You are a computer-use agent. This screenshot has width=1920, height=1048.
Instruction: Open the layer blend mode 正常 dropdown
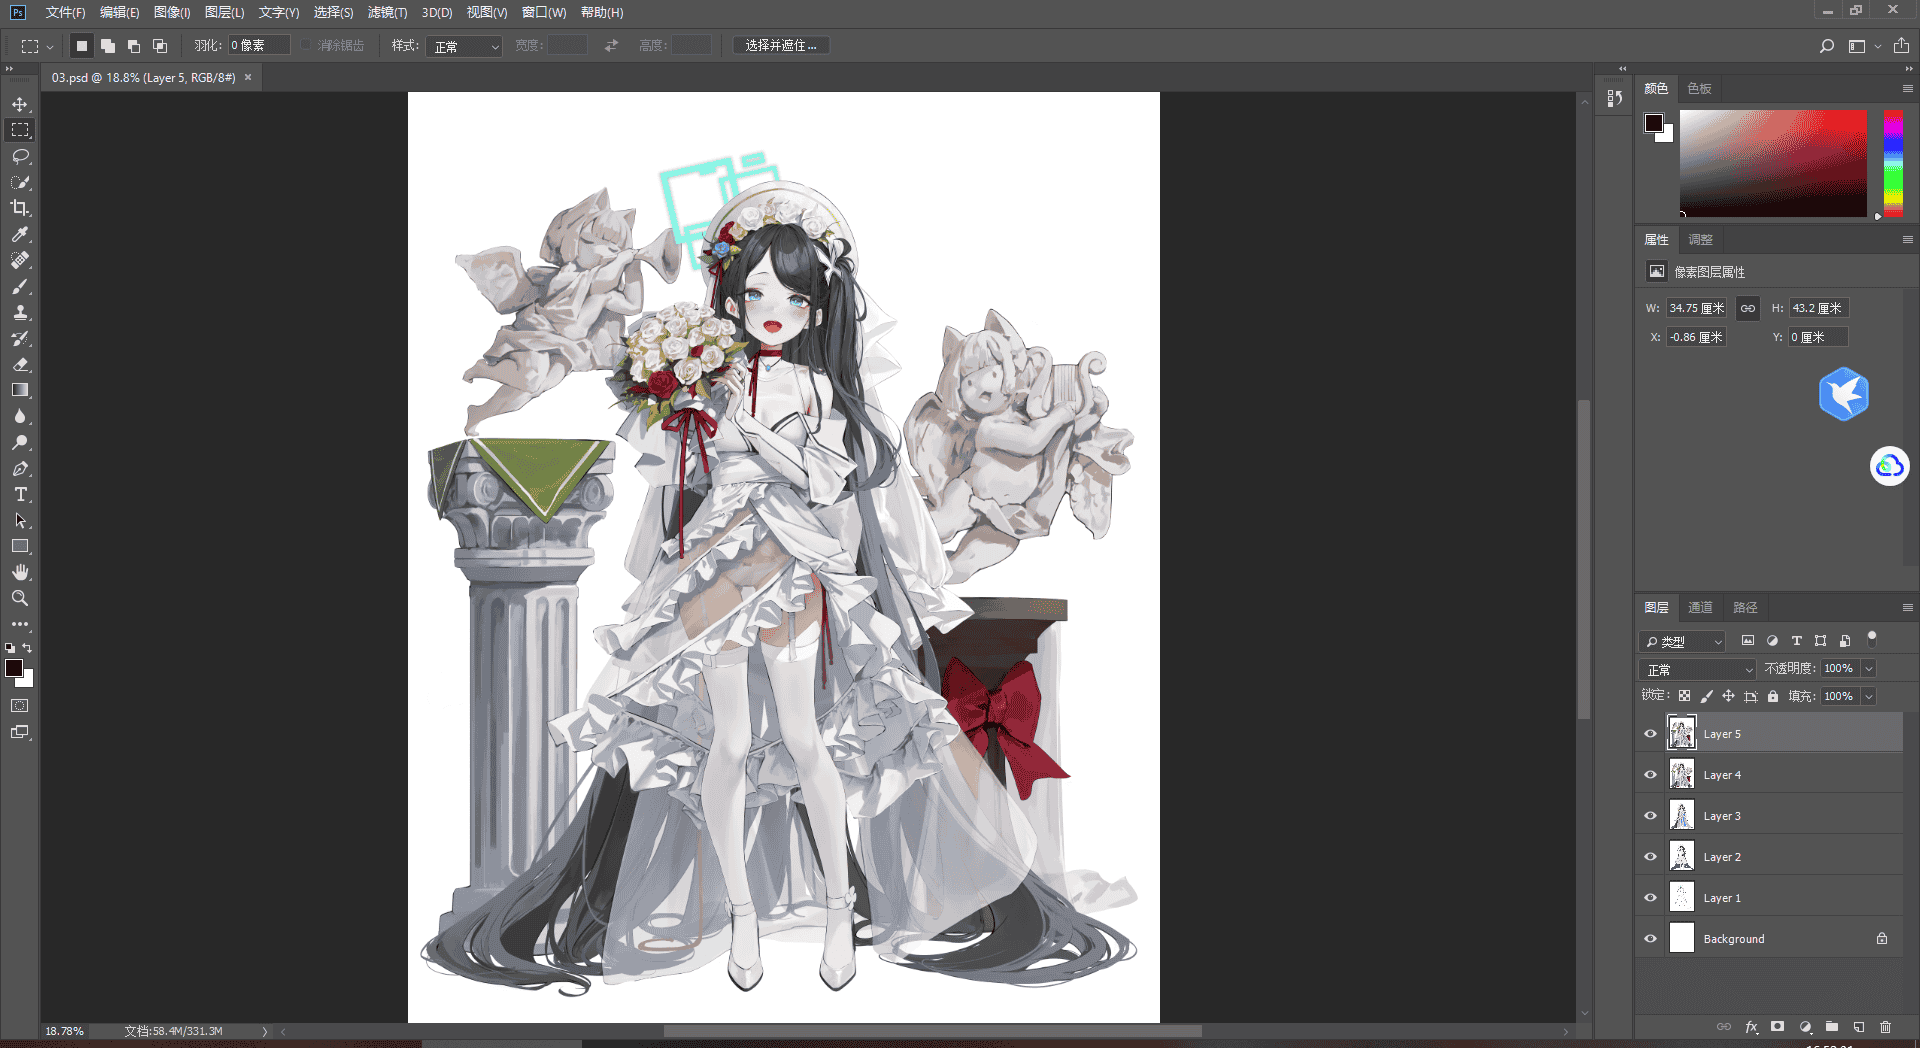click(1698, 669)
